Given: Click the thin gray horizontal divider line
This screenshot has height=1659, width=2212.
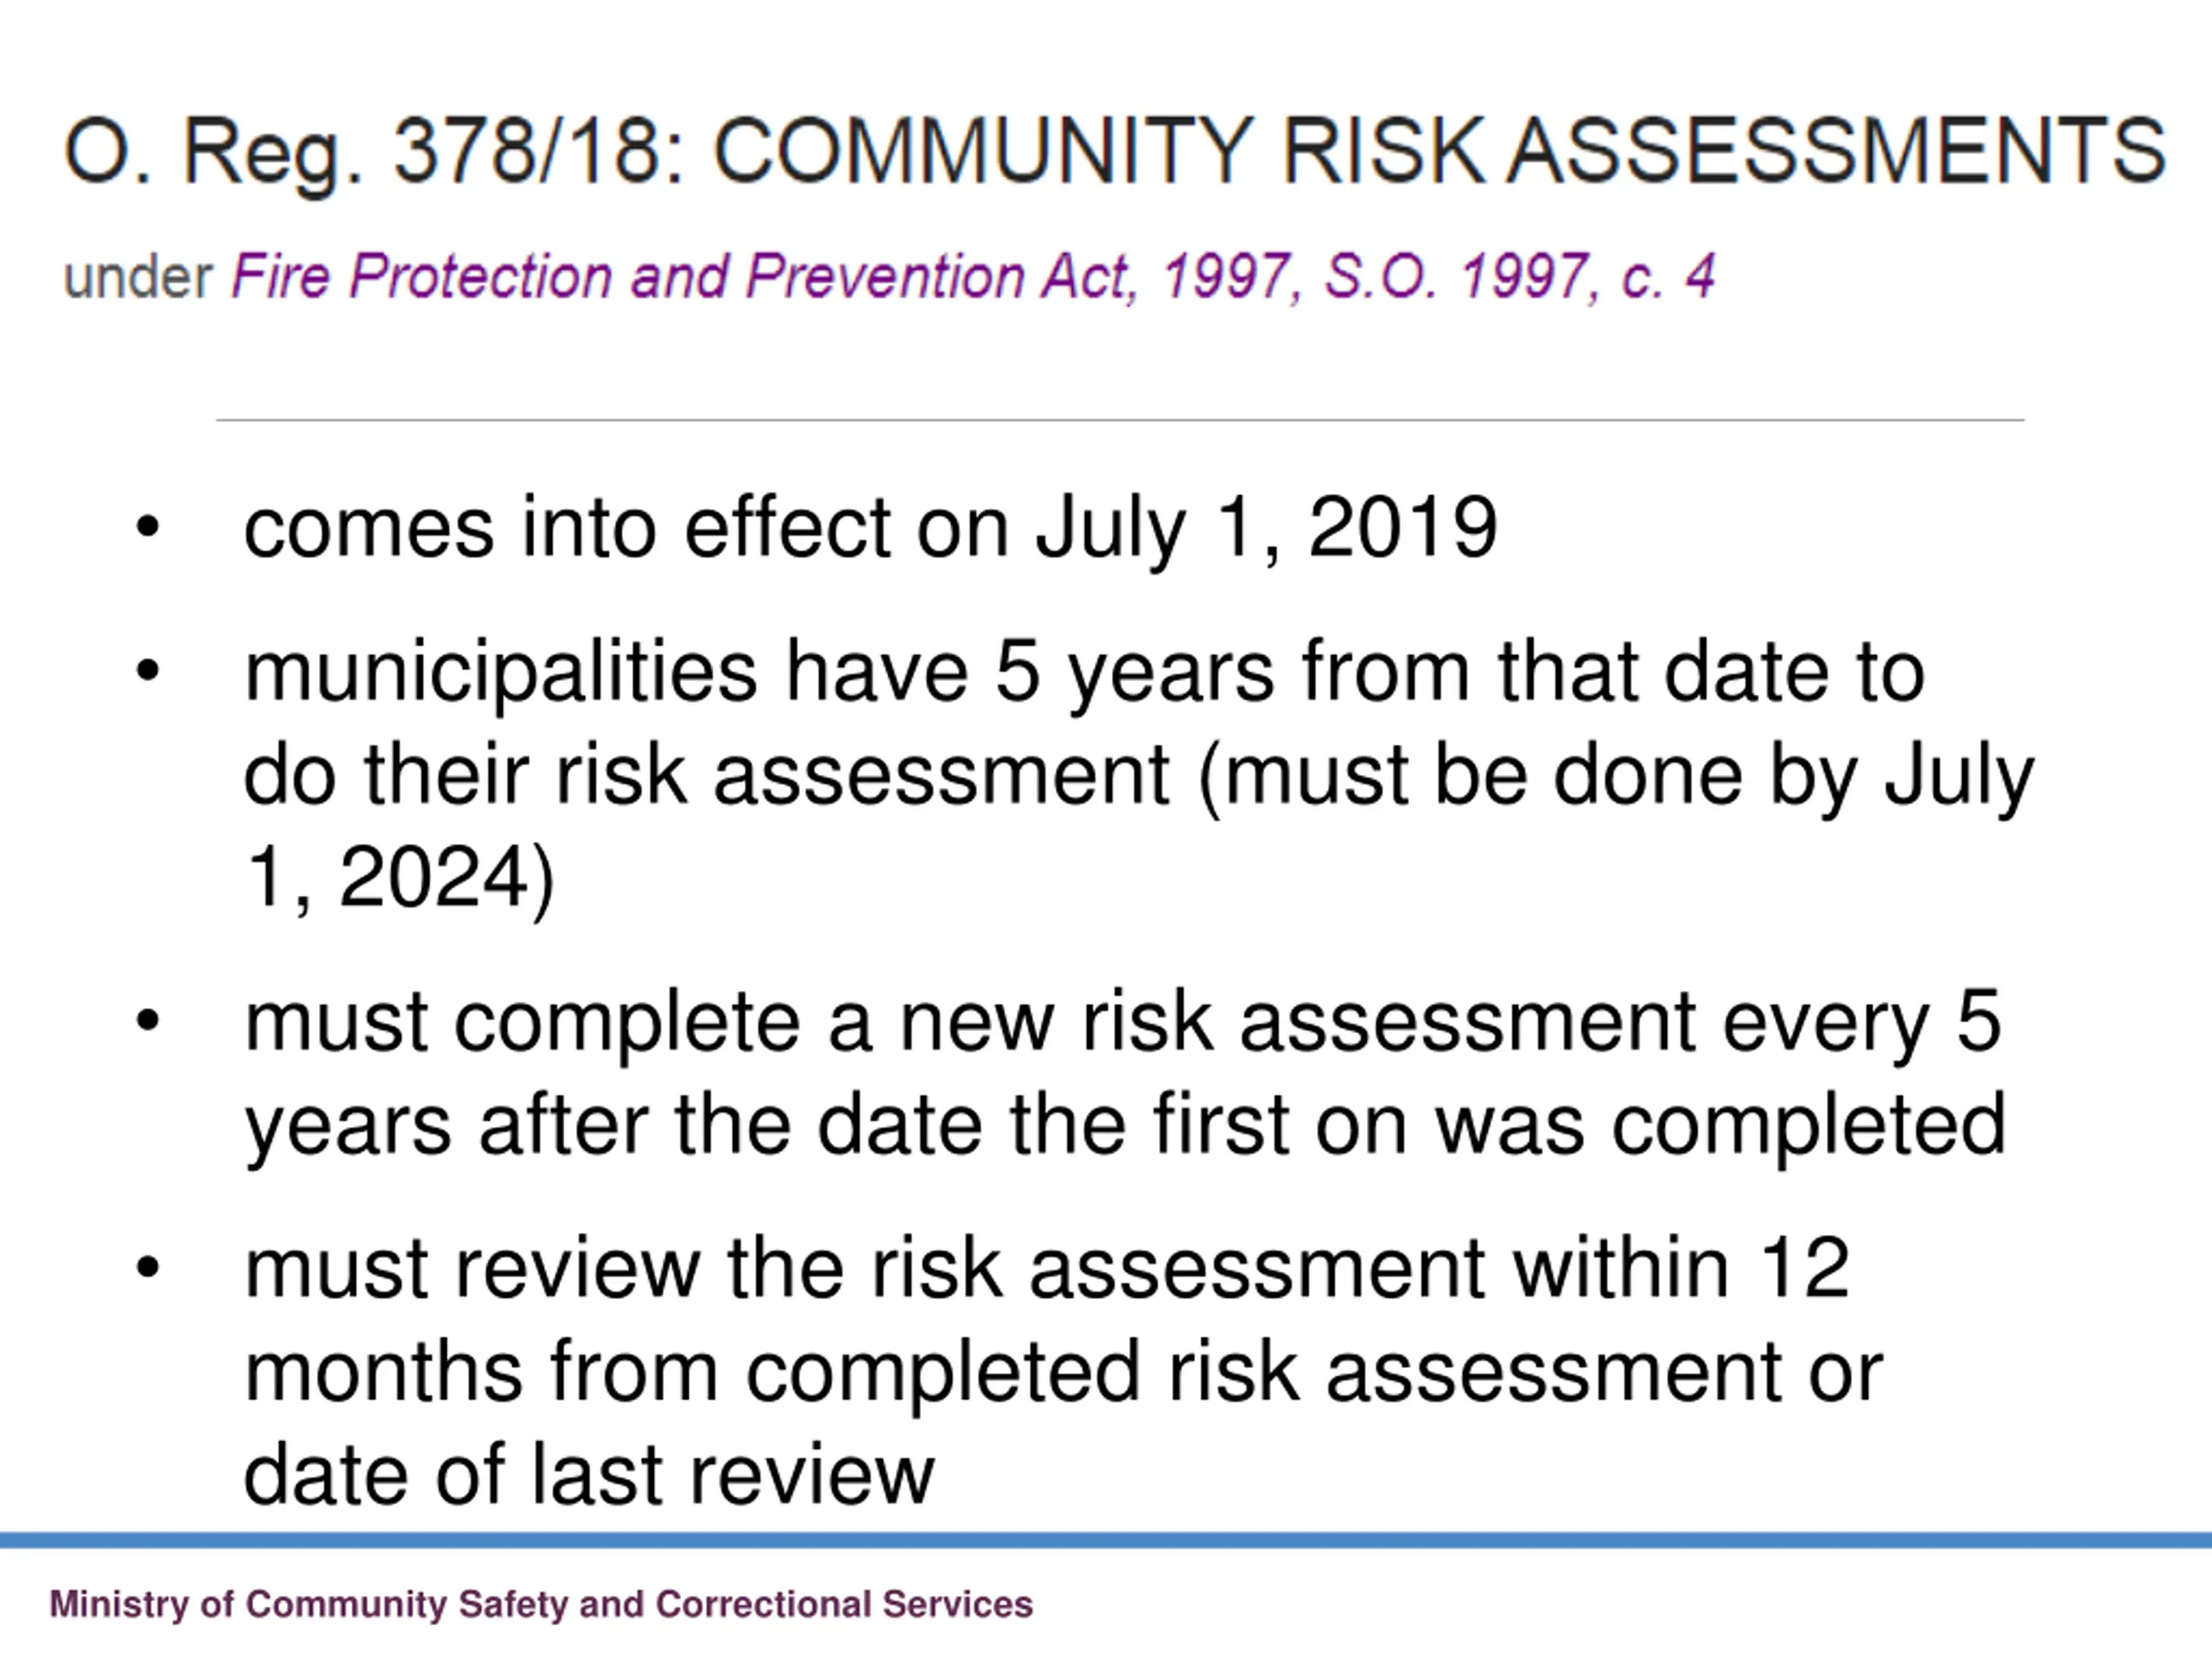Looking at the screenshot, I should click(x=1120, y=420).
